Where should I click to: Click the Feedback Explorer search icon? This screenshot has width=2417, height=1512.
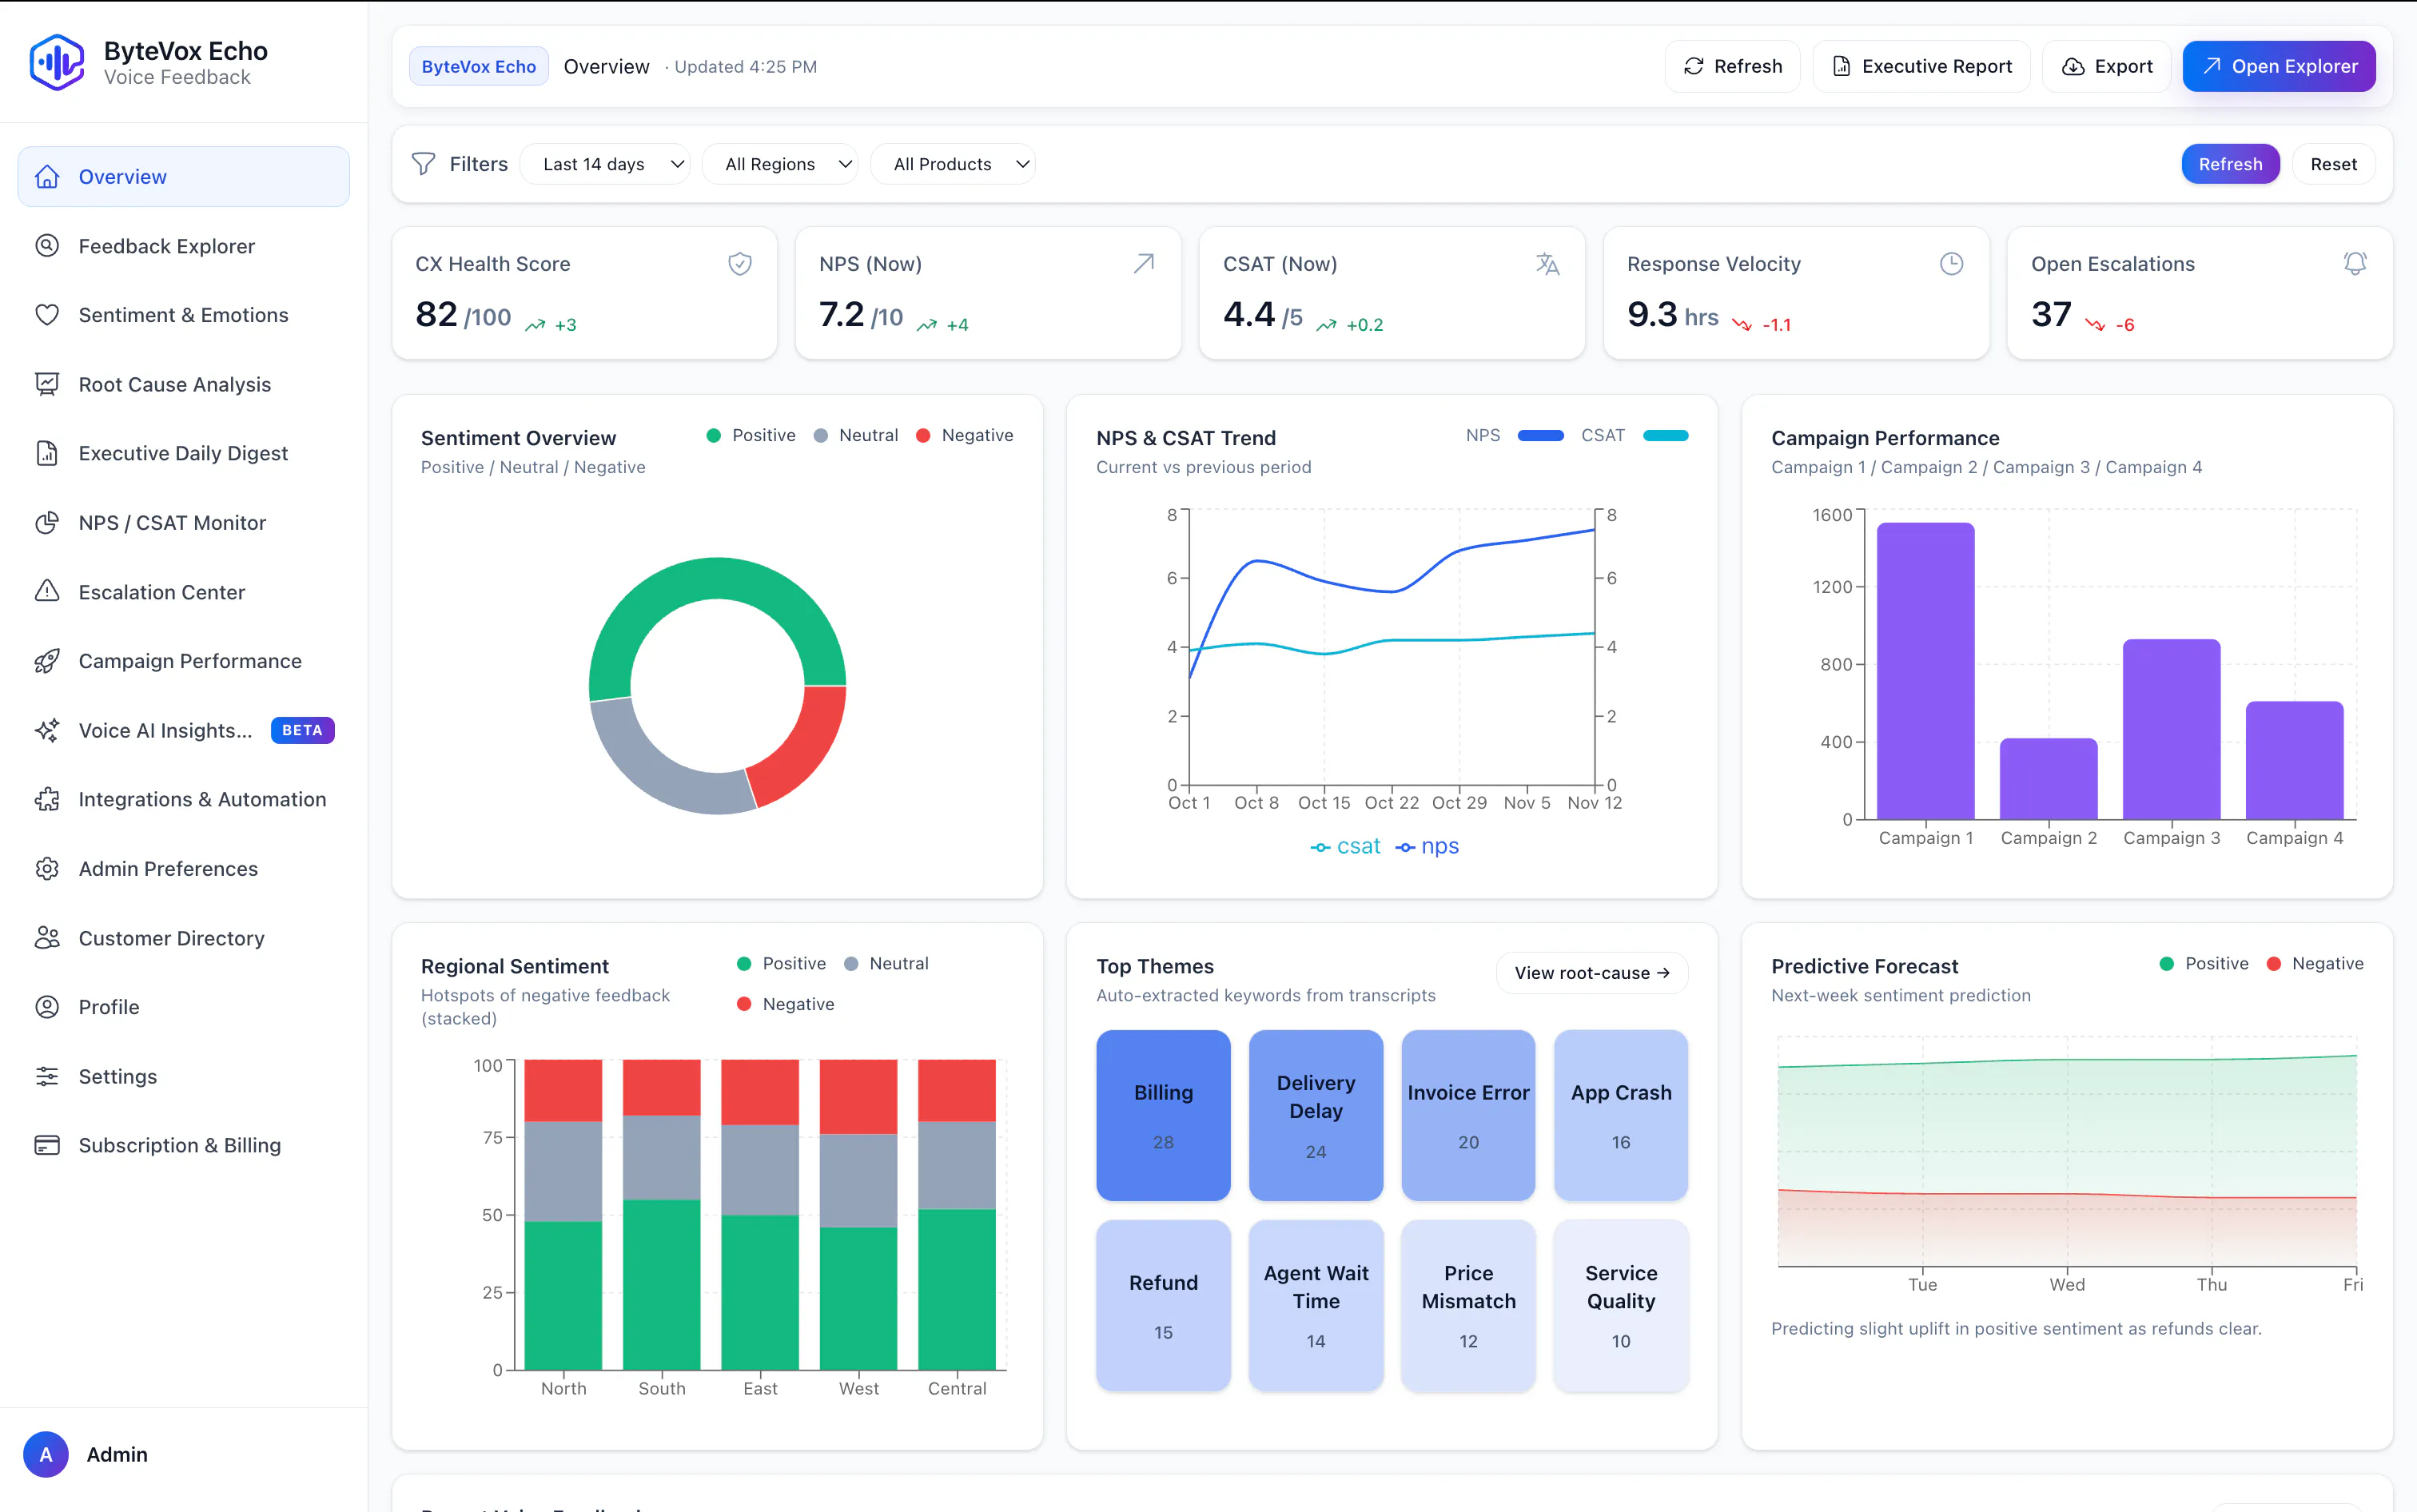(47, 246)
